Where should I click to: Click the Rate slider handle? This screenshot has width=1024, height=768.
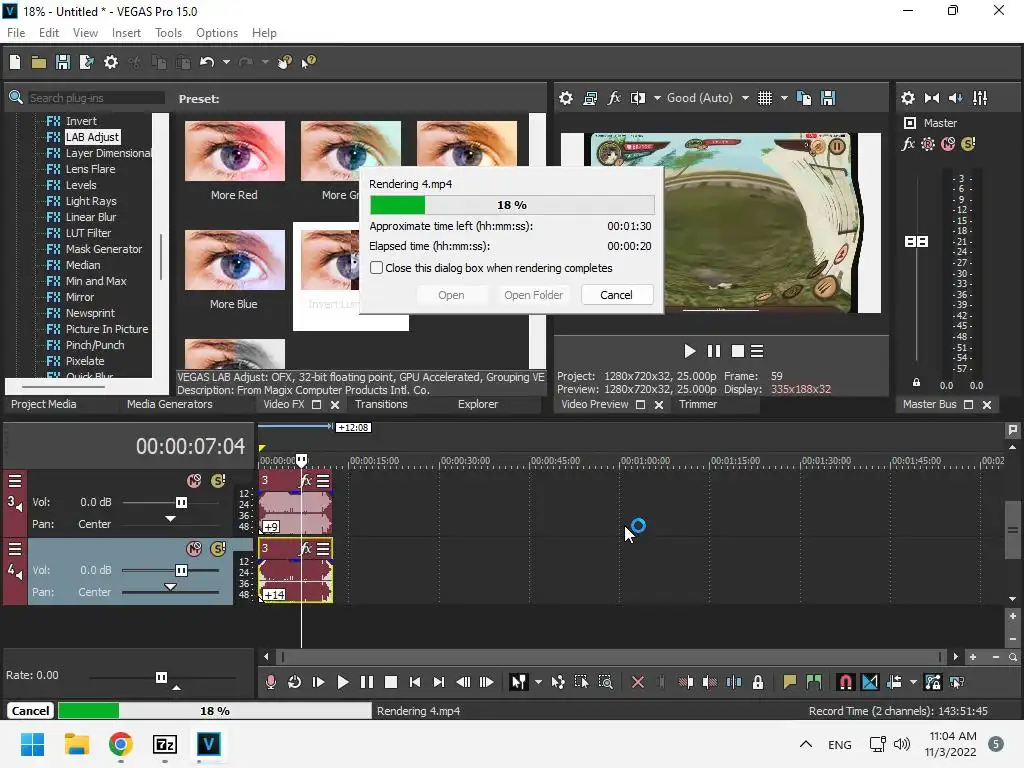[161, 677]
